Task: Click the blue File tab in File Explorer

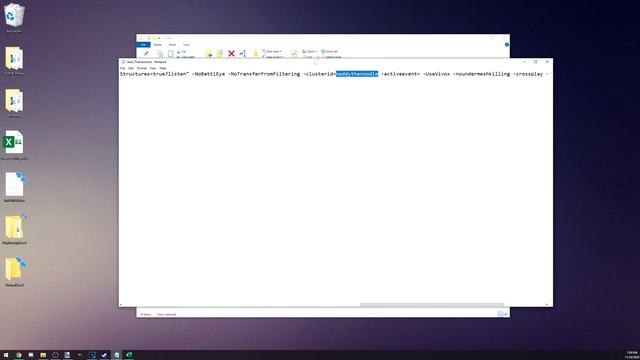Action: 143,44
